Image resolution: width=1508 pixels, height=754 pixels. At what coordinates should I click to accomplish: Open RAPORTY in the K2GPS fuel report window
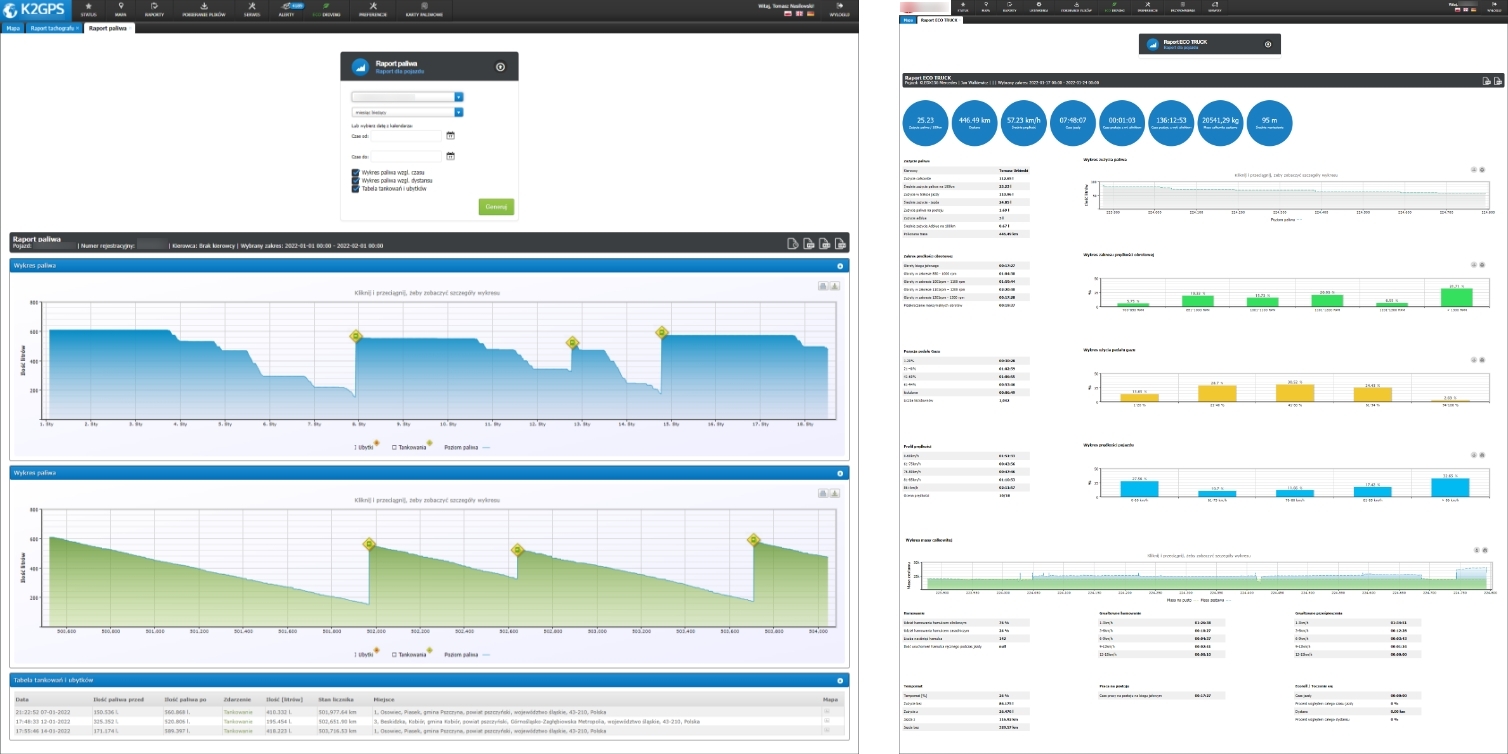[x=154, y=10]
